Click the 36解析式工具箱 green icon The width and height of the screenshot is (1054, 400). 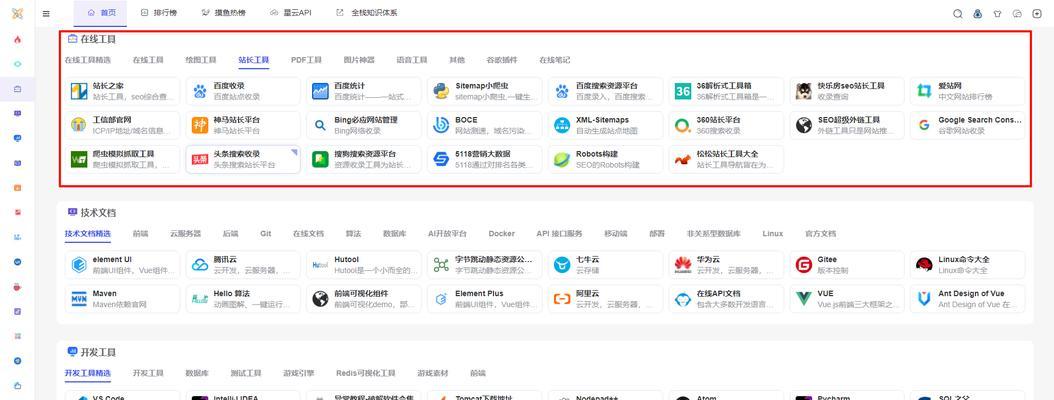coord(683,91)
